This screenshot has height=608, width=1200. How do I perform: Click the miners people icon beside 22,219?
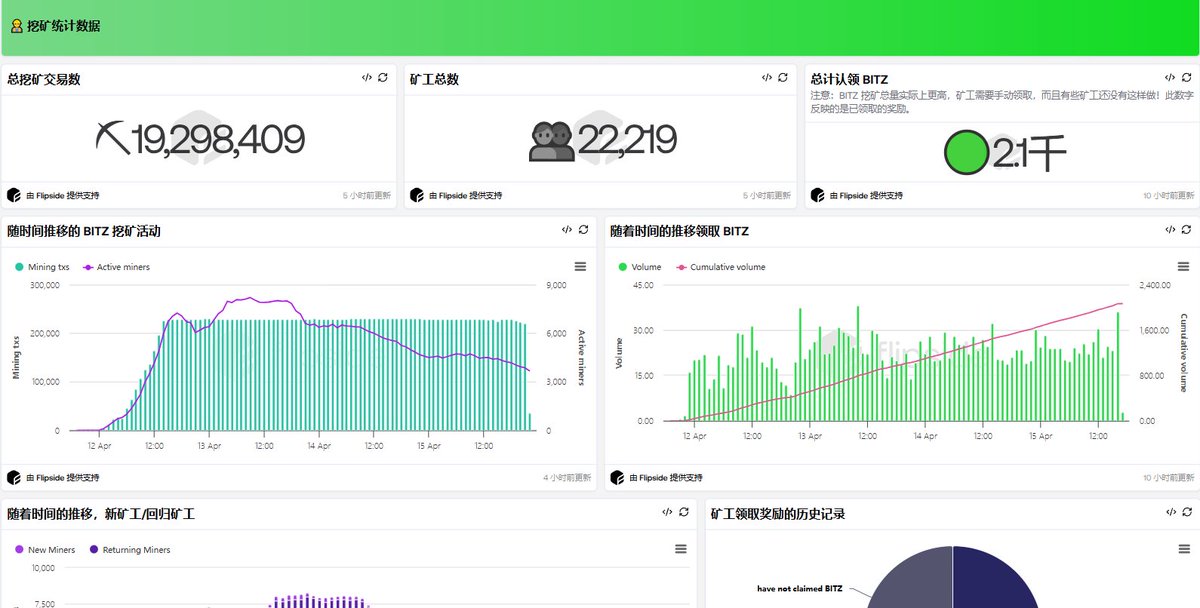(x=552, y=141)
